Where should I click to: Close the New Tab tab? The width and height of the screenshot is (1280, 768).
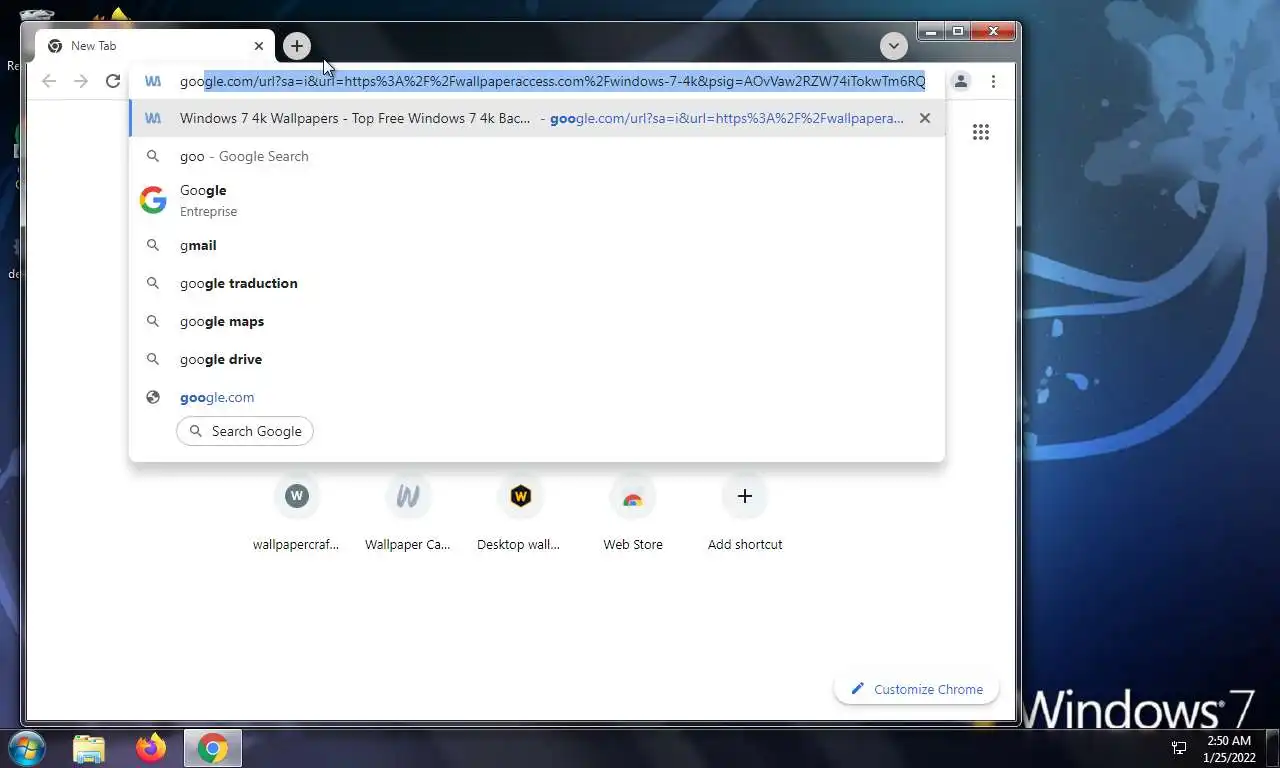259,46
